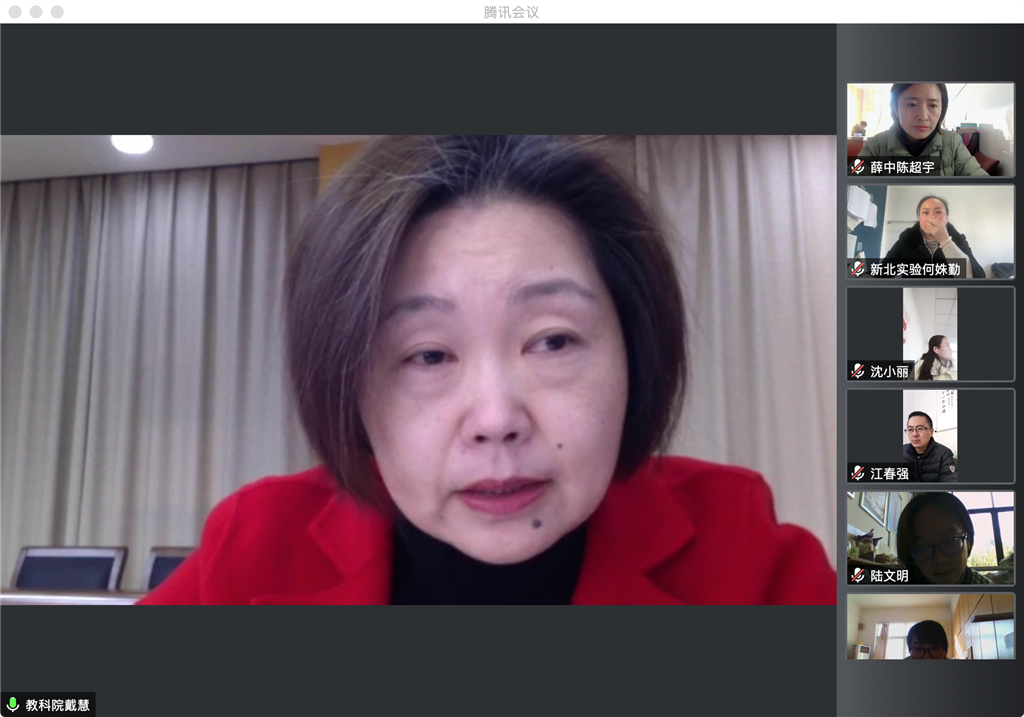Click the muted microphone icon beside 沈小丽
Screen dimensions: 1024x717
pos(858,372)
